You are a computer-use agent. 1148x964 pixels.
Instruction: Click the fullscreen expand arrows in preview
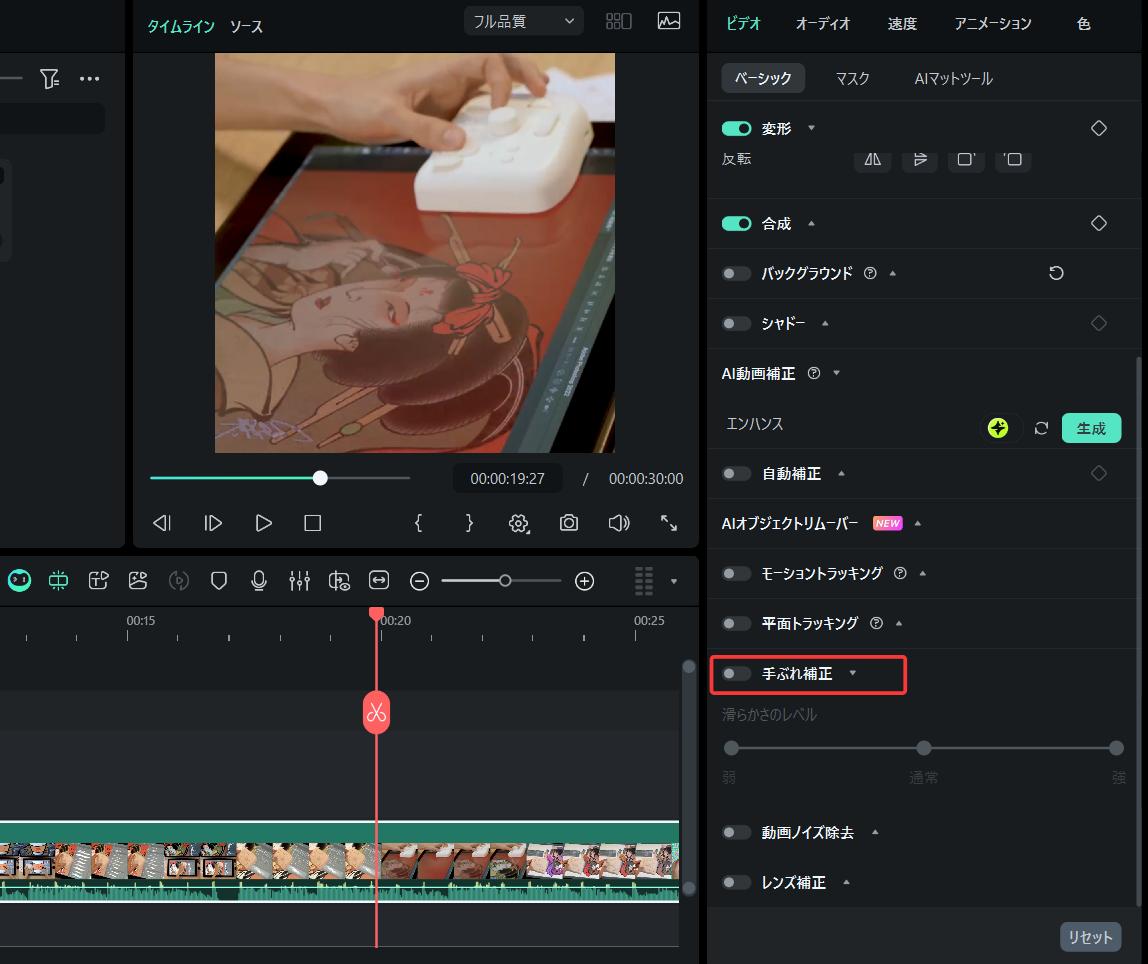669,523
